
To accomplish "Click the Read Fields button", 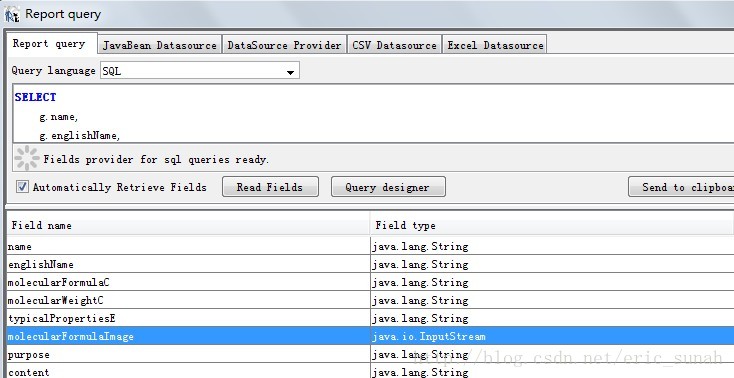I will (x=270, y=187).
